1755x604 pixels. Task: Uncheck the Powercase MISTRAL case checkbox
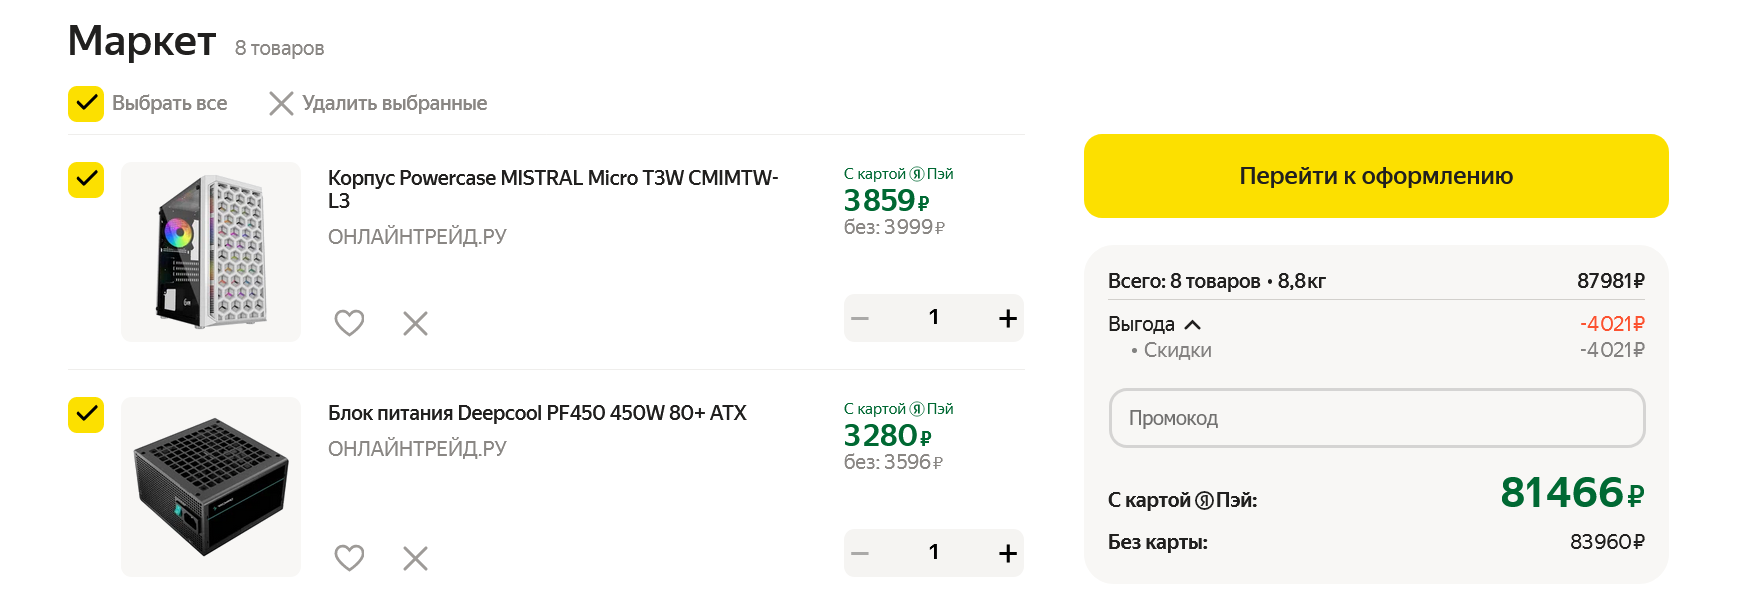pyautogui.click(x=86, y=180)
